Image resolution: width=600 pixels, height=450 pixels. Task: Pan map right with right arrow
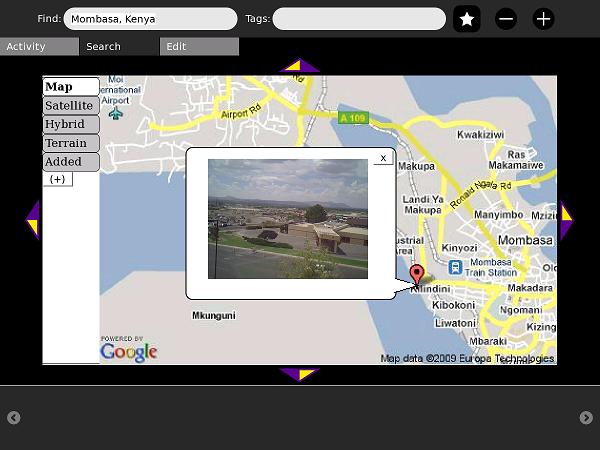566,220
